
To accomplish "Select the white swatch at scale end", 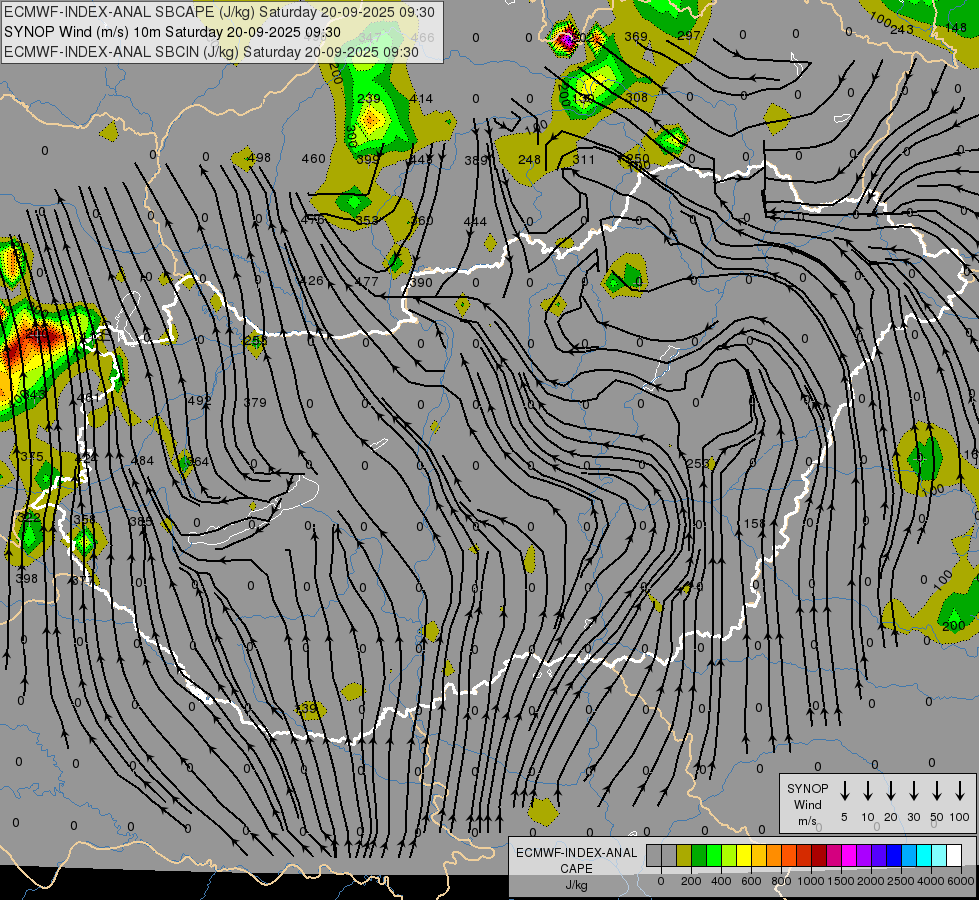I will coord(954,855).
